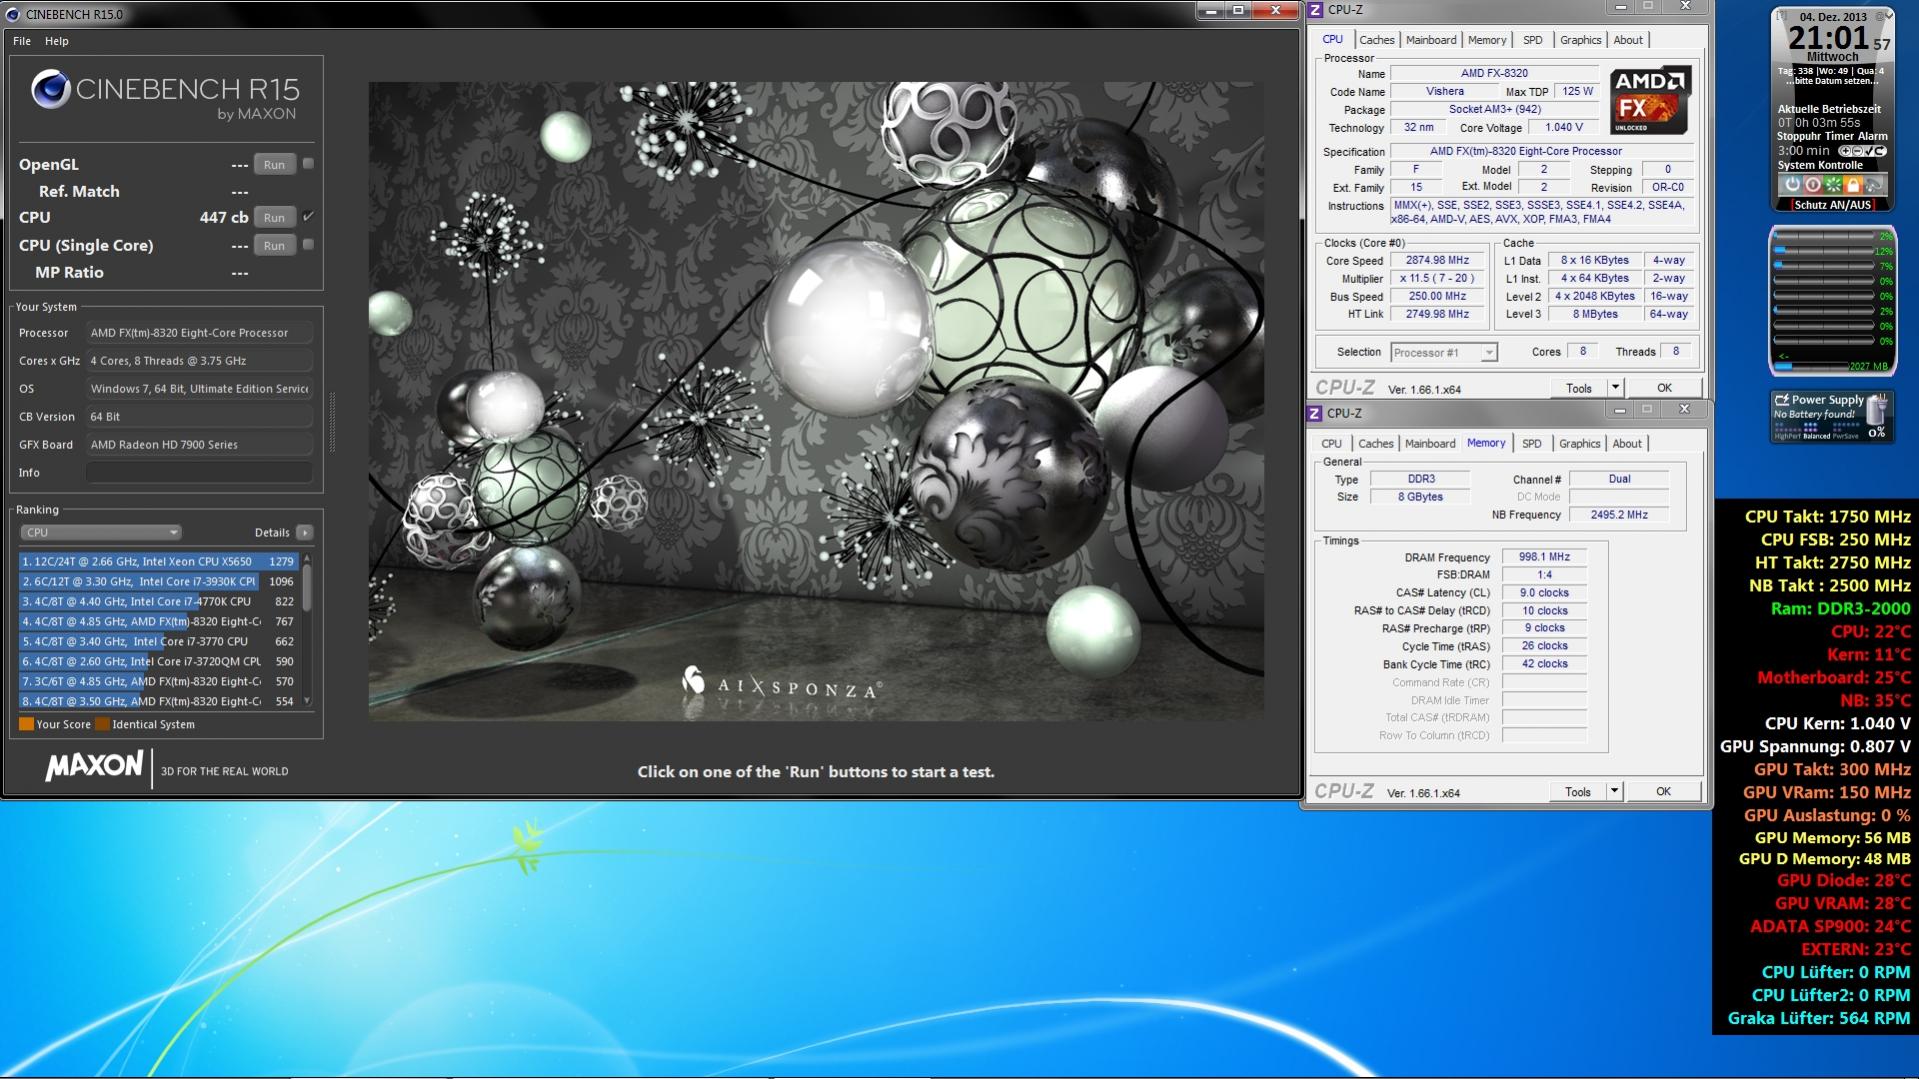Image resolution: width=1919 pixels, height=1079 pixels.
Task: Open the Ranking CPU dropdown
Action: point(101,533)
